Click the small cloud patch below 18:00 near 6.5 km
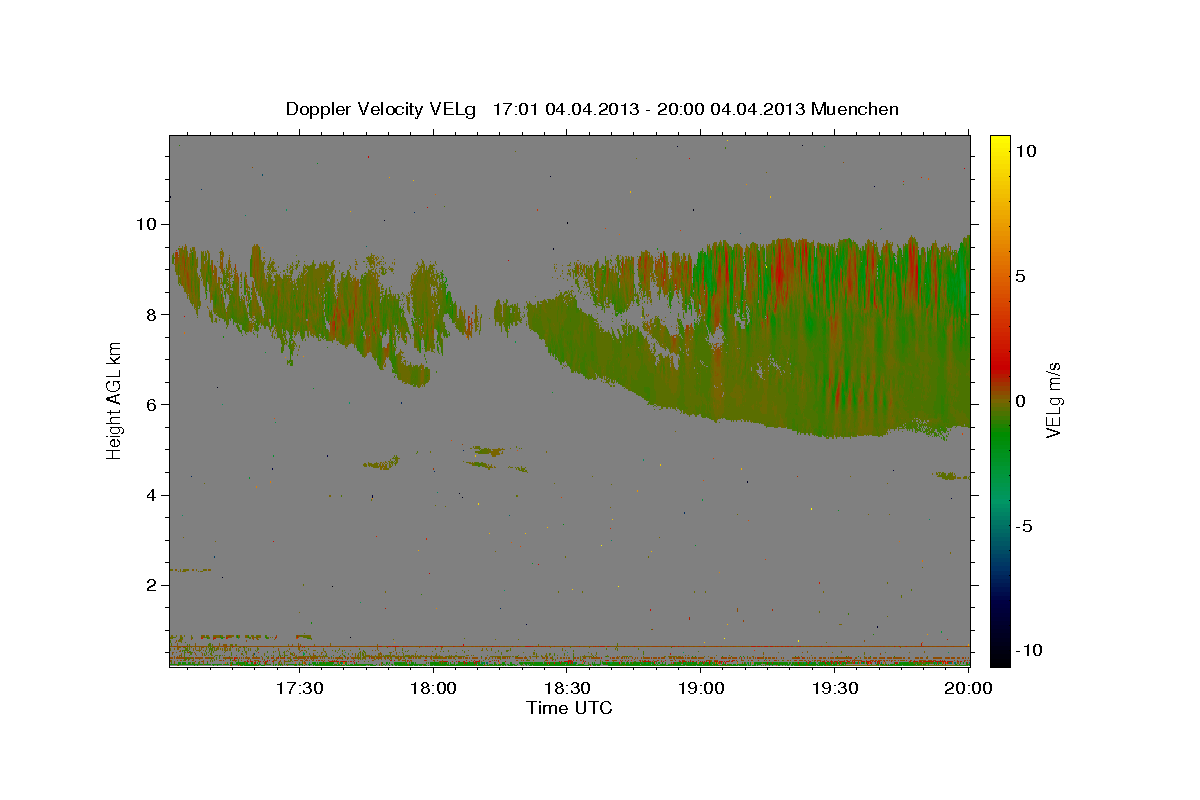 pyautogui.click(x=412, y=376)
